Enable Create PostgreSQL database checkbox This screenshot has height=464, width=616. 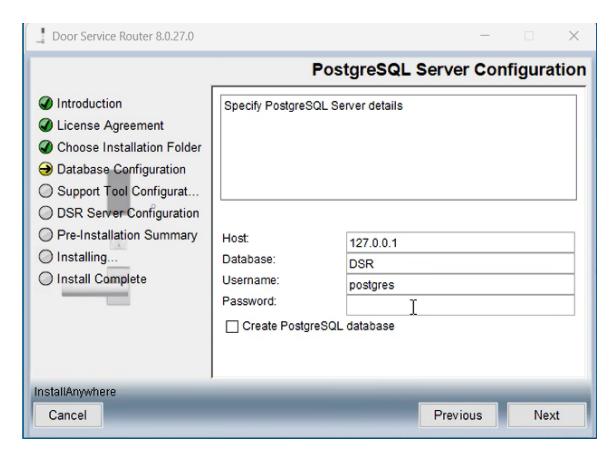point(232,326)
